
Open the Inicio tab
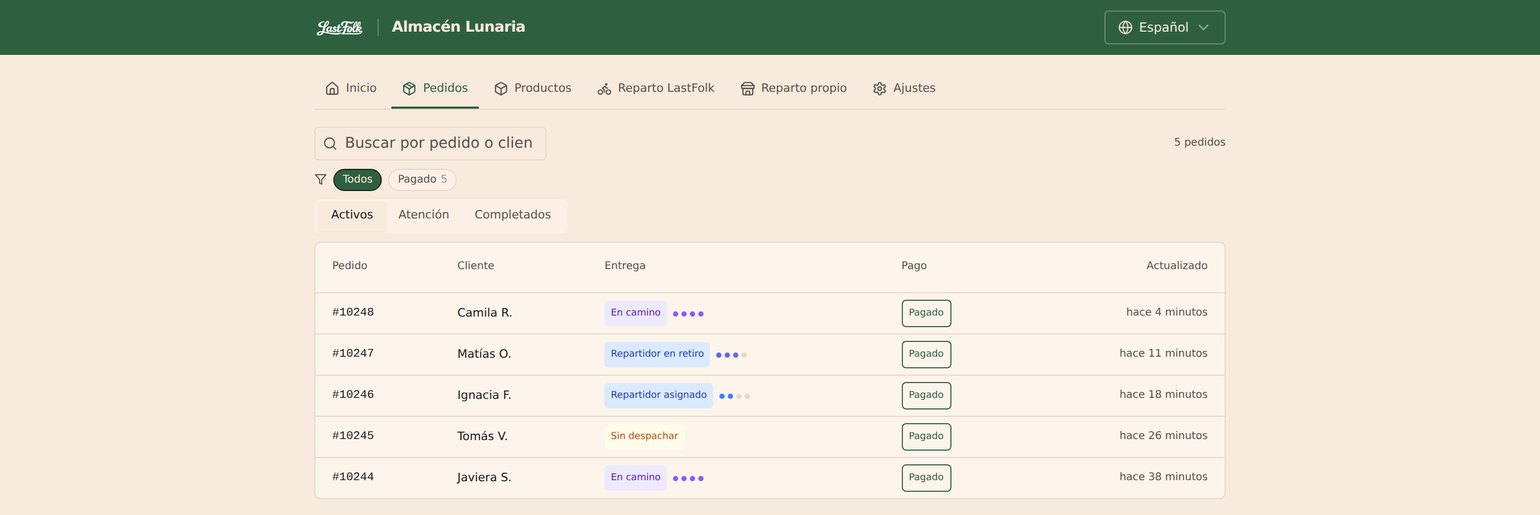click(351, 88)
